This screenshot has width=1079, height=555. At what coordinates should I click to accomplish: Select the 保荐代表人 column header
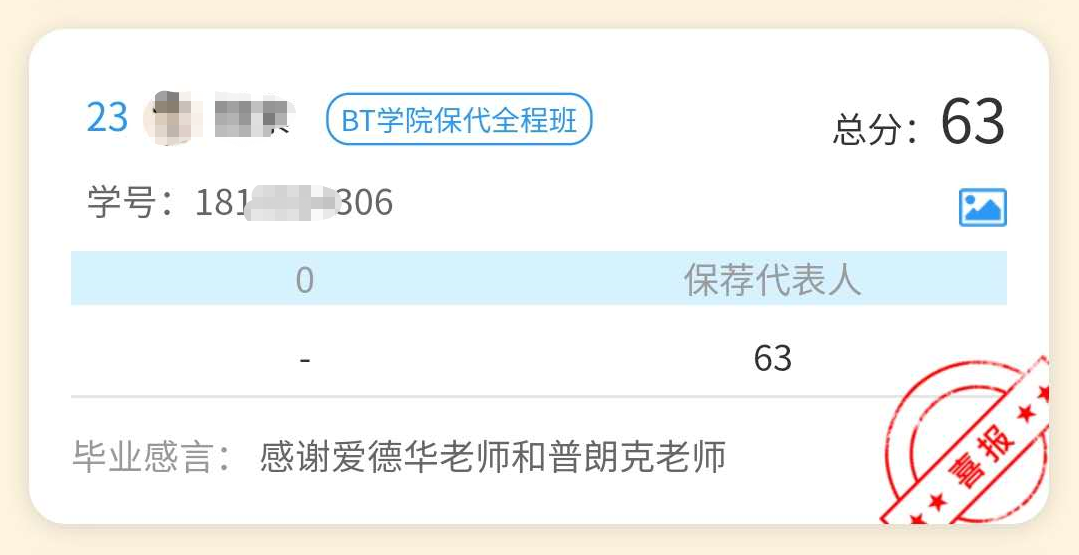tap(772, 279)
